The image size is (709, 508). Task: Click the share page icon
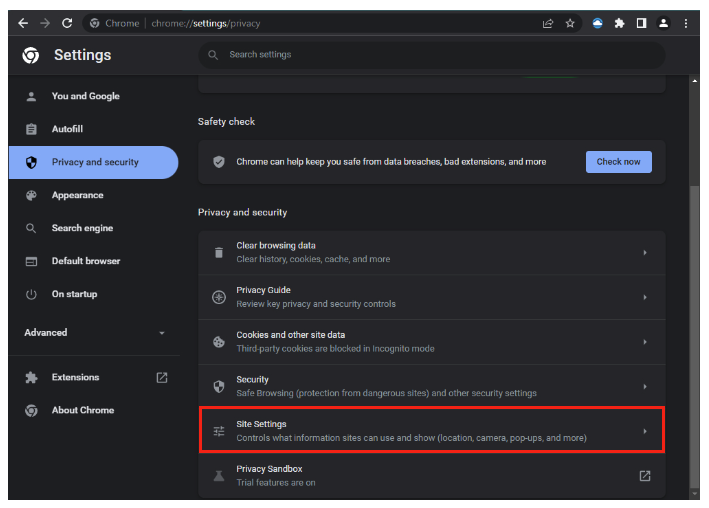[x=548, y=23]
